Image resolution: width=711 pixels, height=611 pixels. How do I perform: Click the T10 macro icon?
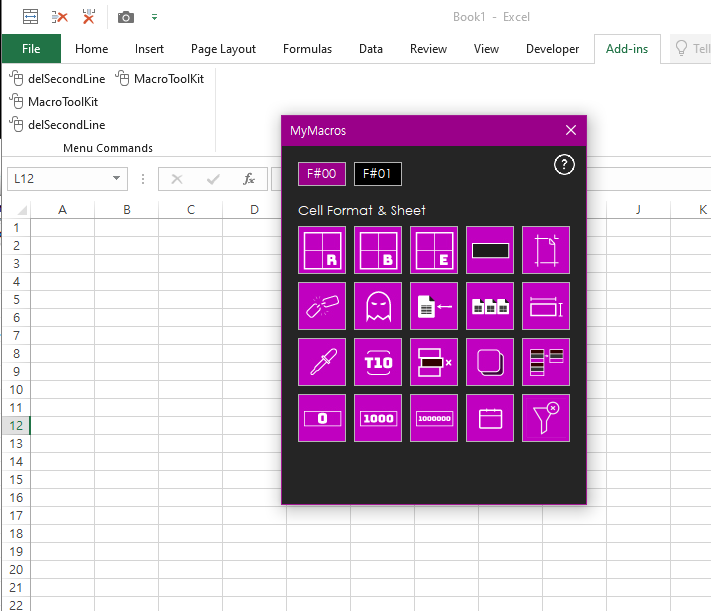pyautogui.click(x=378, y=362)
